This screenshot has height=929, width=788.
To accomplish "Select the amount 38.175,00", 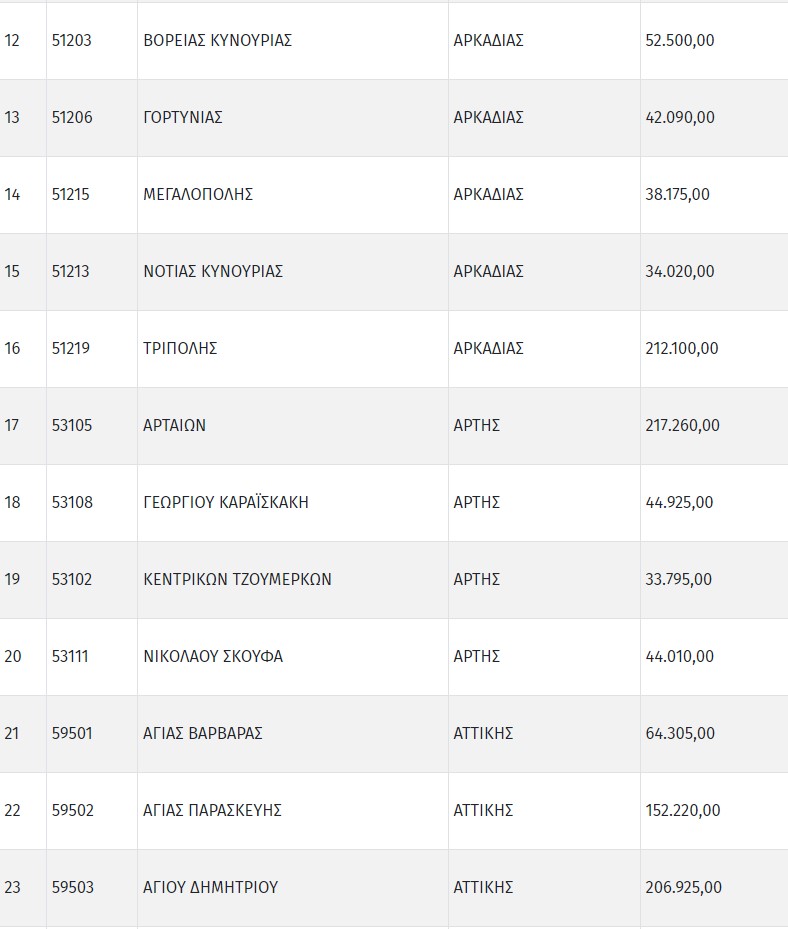I will [x=677, y=195].
